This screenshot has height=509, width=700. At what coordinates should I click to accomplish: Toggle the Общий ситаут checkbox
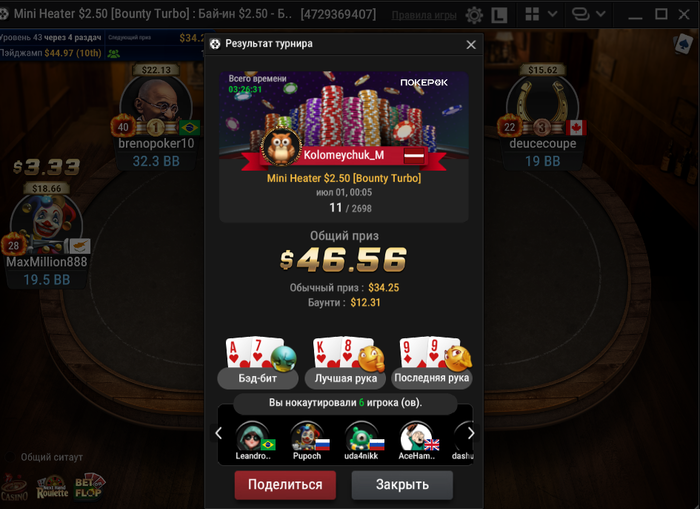(x=10, y=457)
